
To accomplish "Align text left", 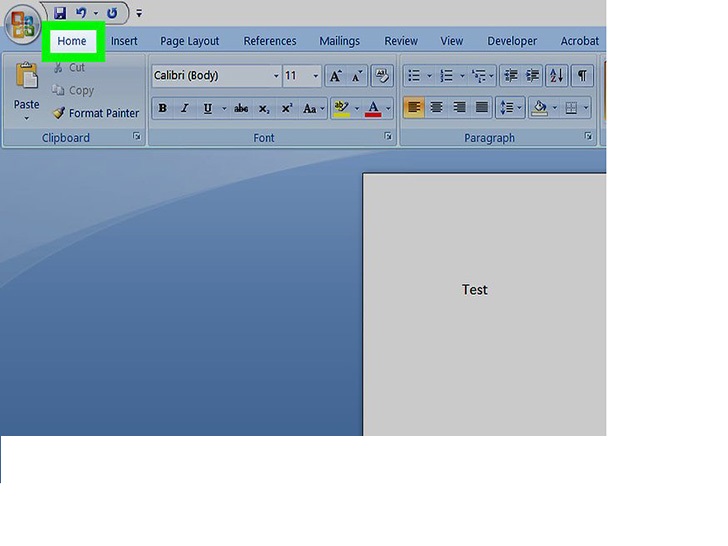I will point(414,108).
